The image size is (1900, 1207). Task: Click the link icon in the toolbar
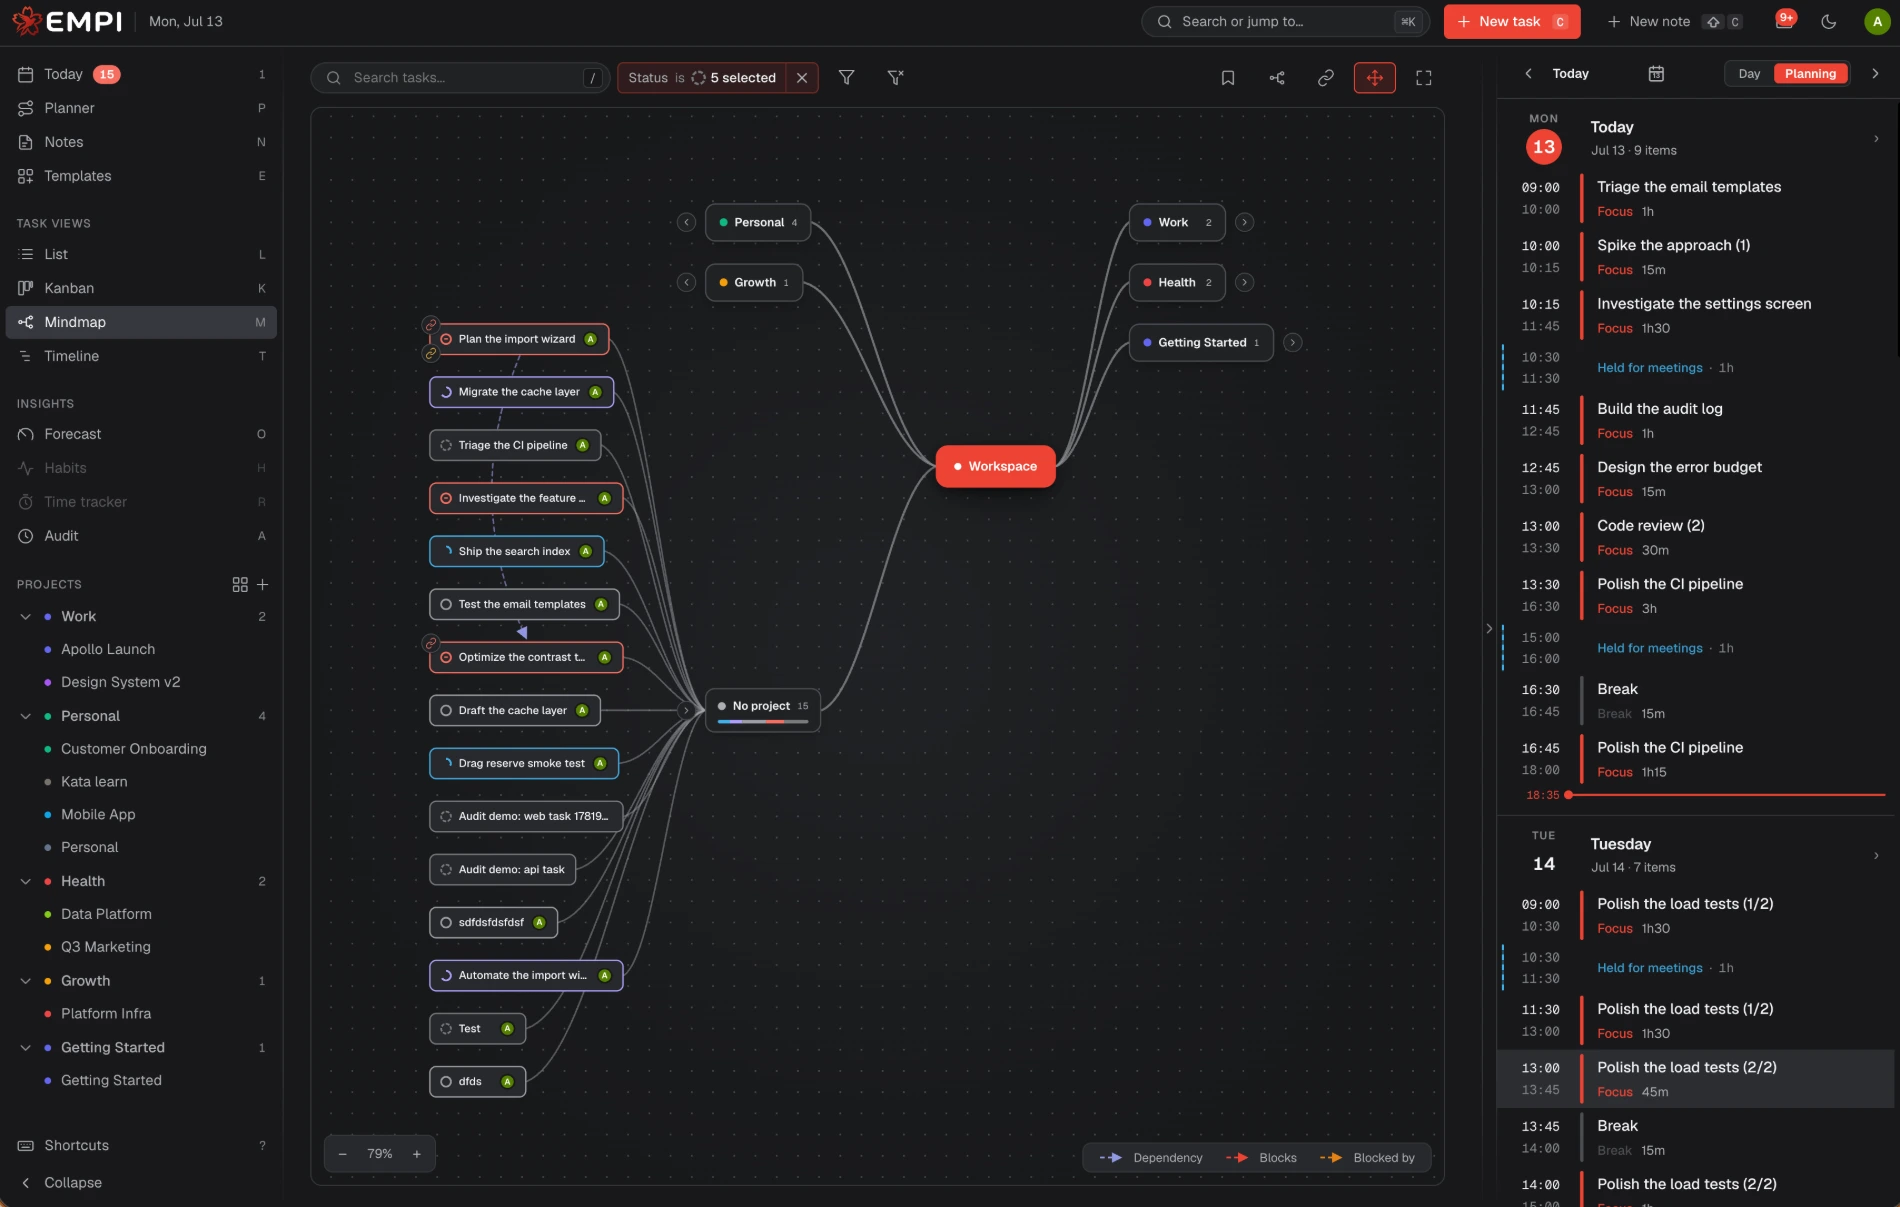(x=1326, y=77)
